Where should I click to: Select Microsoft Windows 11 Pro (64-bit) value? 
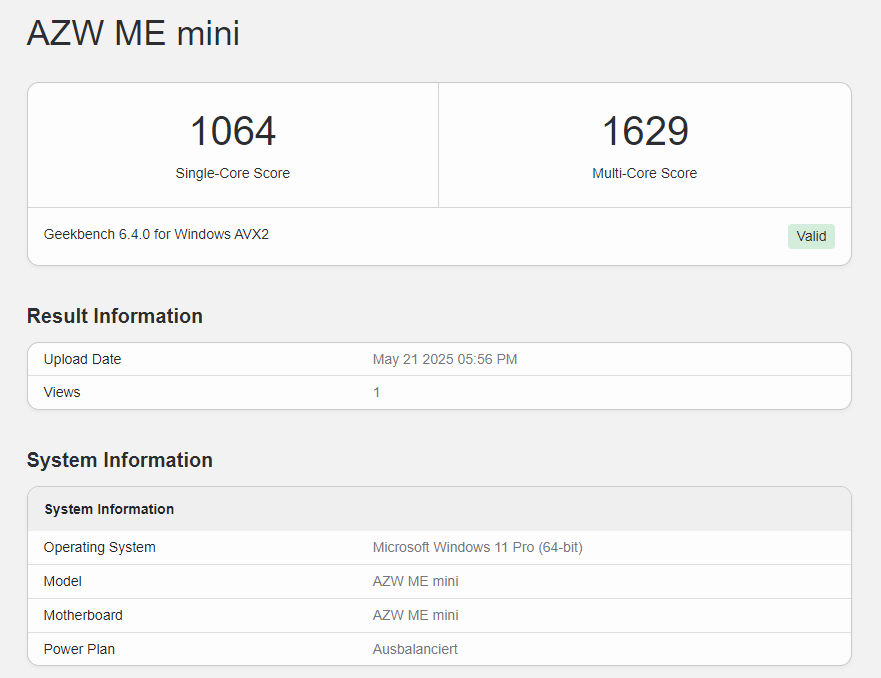tap(478, 547)
